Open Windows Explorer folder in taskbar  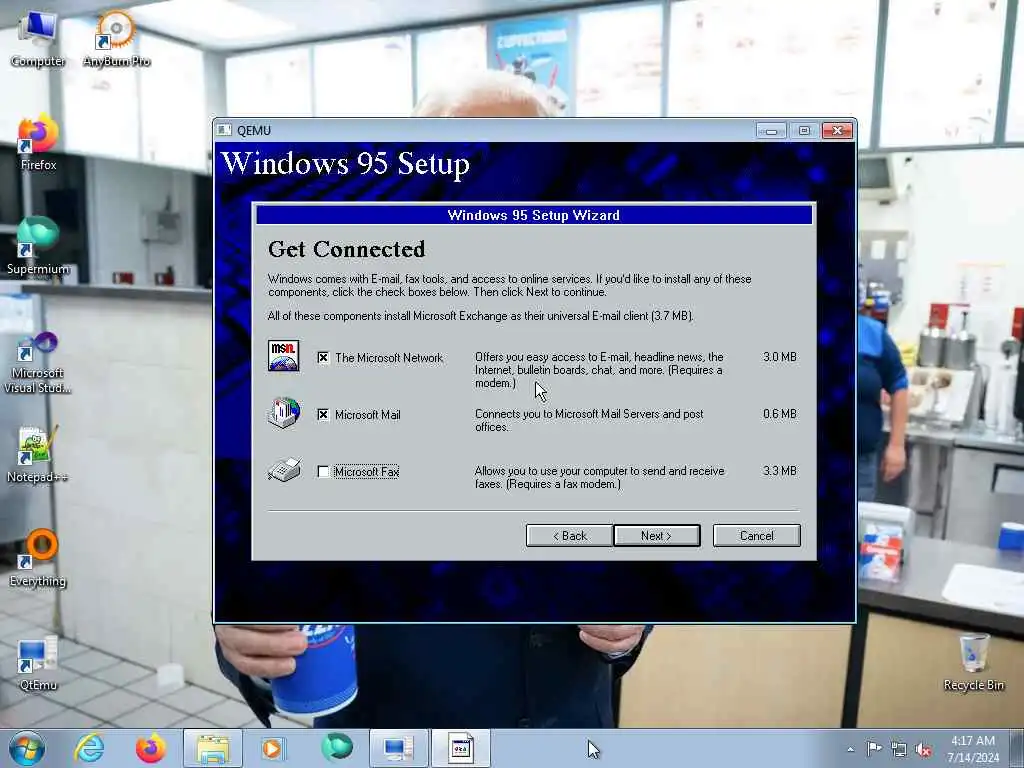click(x=213, y=748)
